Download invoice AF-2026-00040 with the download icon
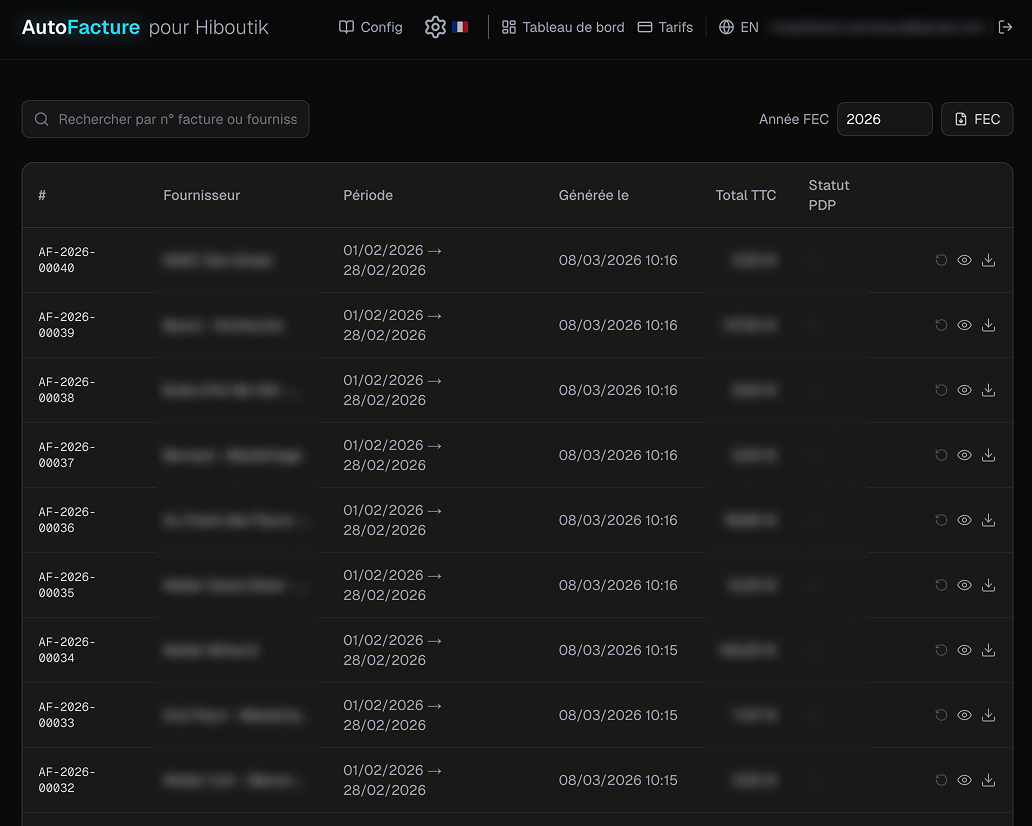This screenshot has height=826, width=1032. pyautogui.click(x=988, y=260)
